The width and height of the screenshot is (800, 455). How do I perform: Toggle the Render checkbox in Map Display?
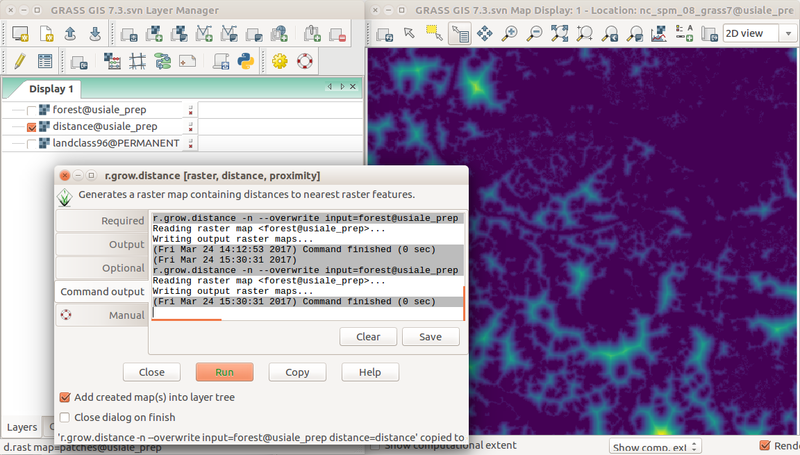coord(765,445)
